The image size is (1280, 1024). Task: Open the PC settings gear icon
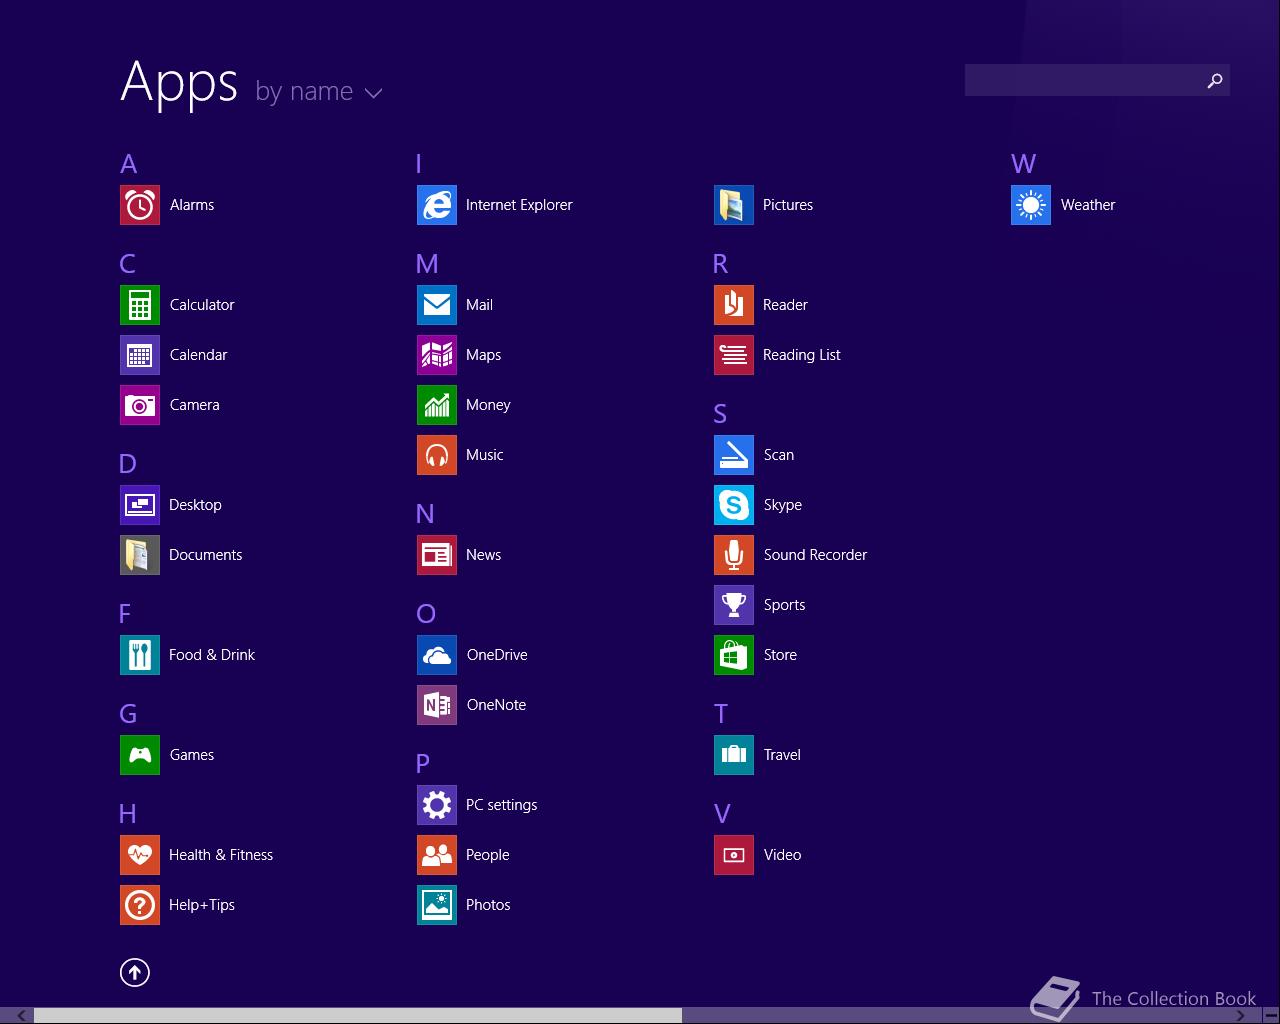point(437,805)
